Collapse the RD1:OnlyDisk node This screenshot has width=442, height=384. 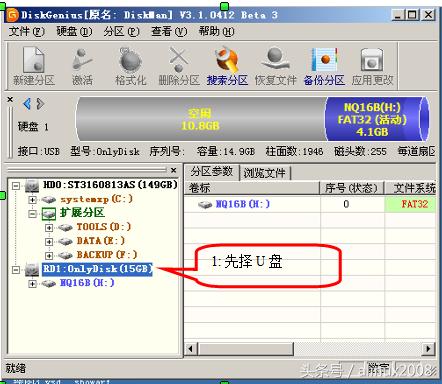point(16,270)
